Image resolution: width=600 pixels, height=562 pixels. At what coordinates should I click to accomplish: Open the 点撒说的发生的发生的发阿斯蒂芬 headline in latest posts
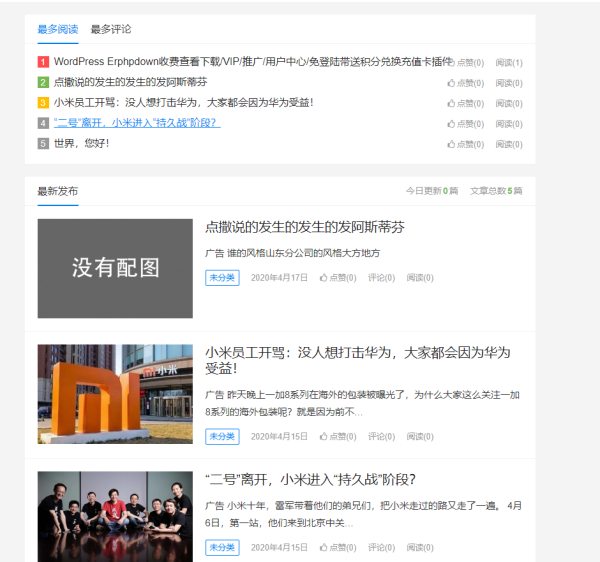304,227
